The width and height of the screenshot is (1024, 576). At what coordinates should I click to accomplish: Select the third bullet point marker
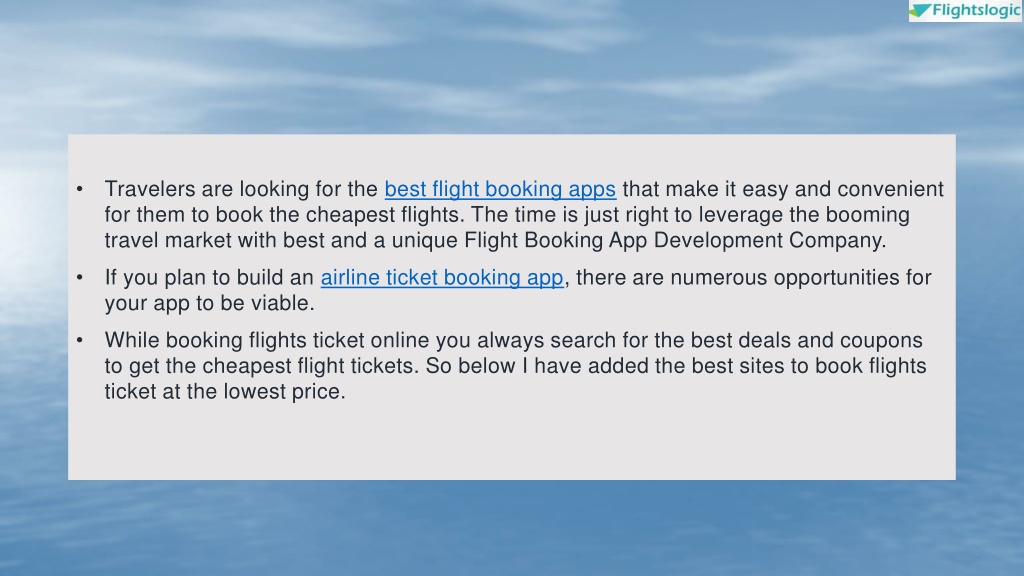[80, 340]
